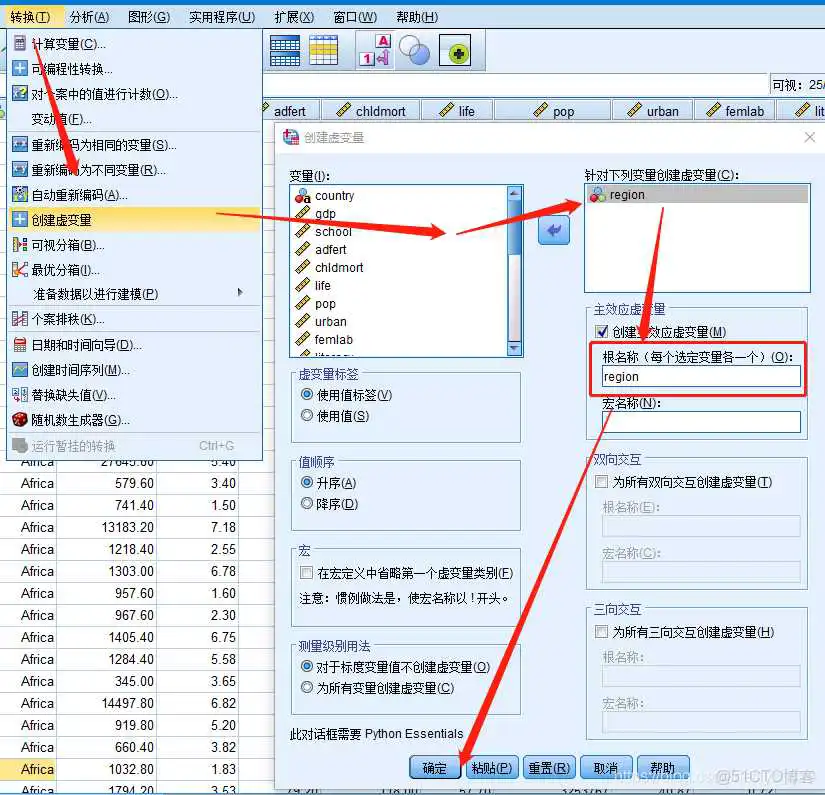
Task: Click scroll-down arrow of variable list
Action: (514, 348)
